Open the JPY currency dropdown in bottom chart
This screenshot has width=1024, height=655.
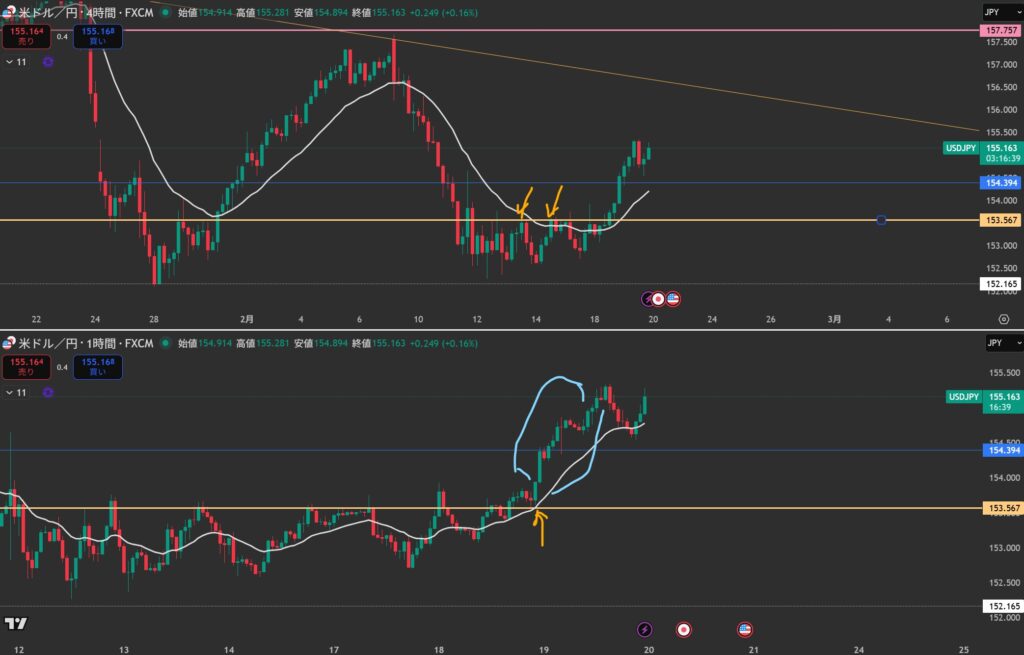(x=995, y=343)
